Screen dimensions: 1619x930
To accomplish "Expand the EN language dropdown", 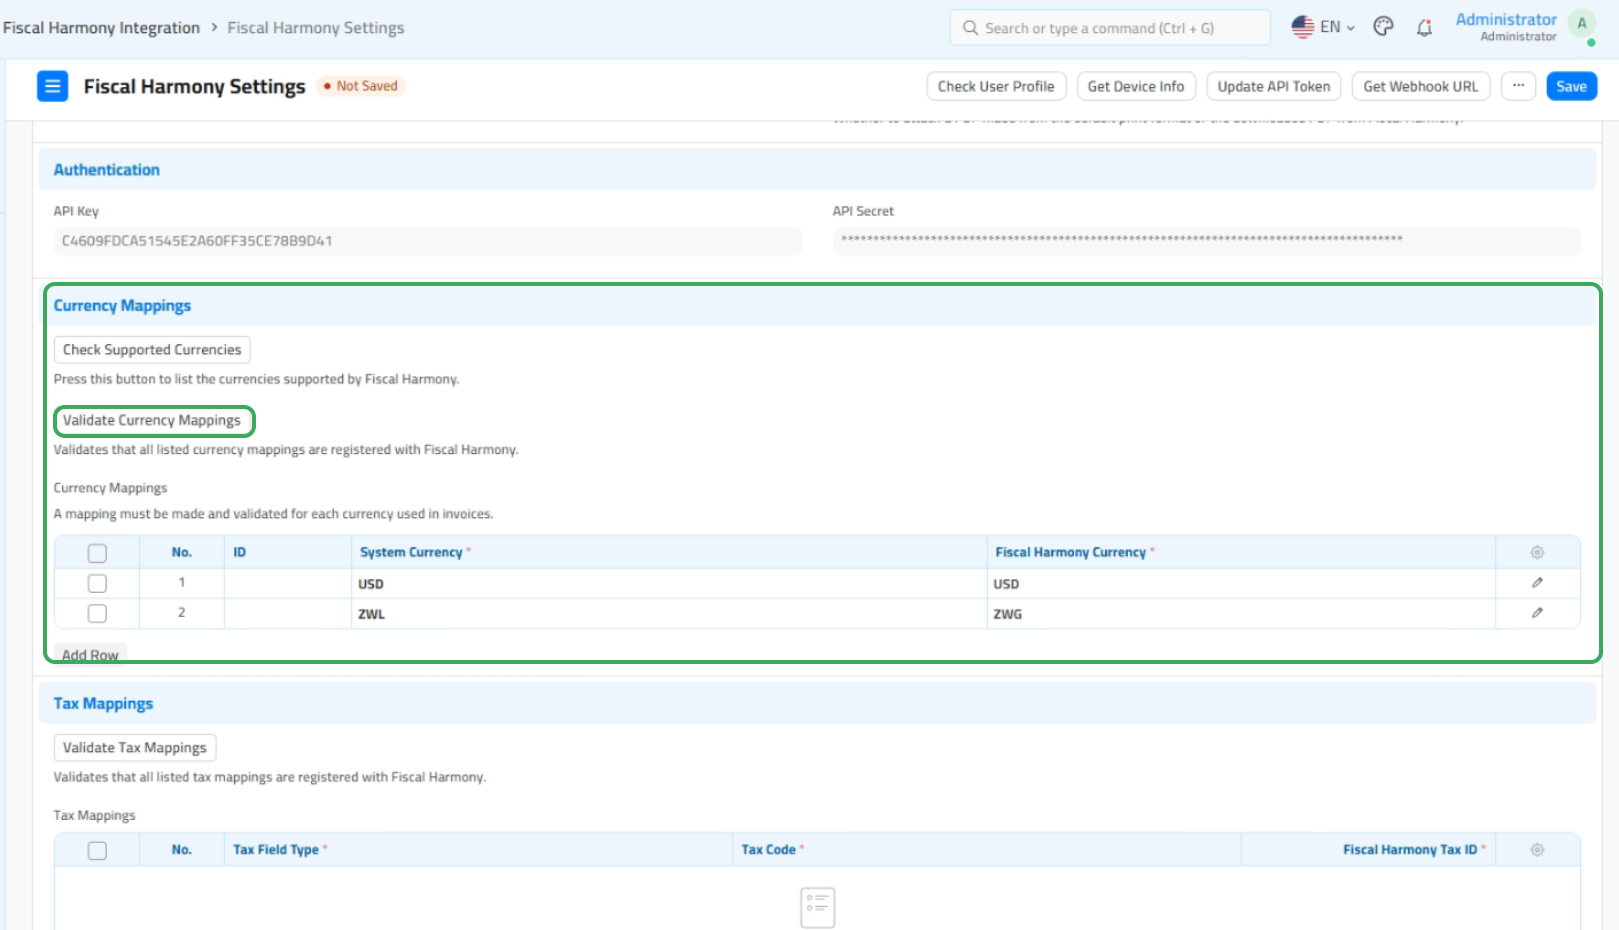I will point(1337,27).
